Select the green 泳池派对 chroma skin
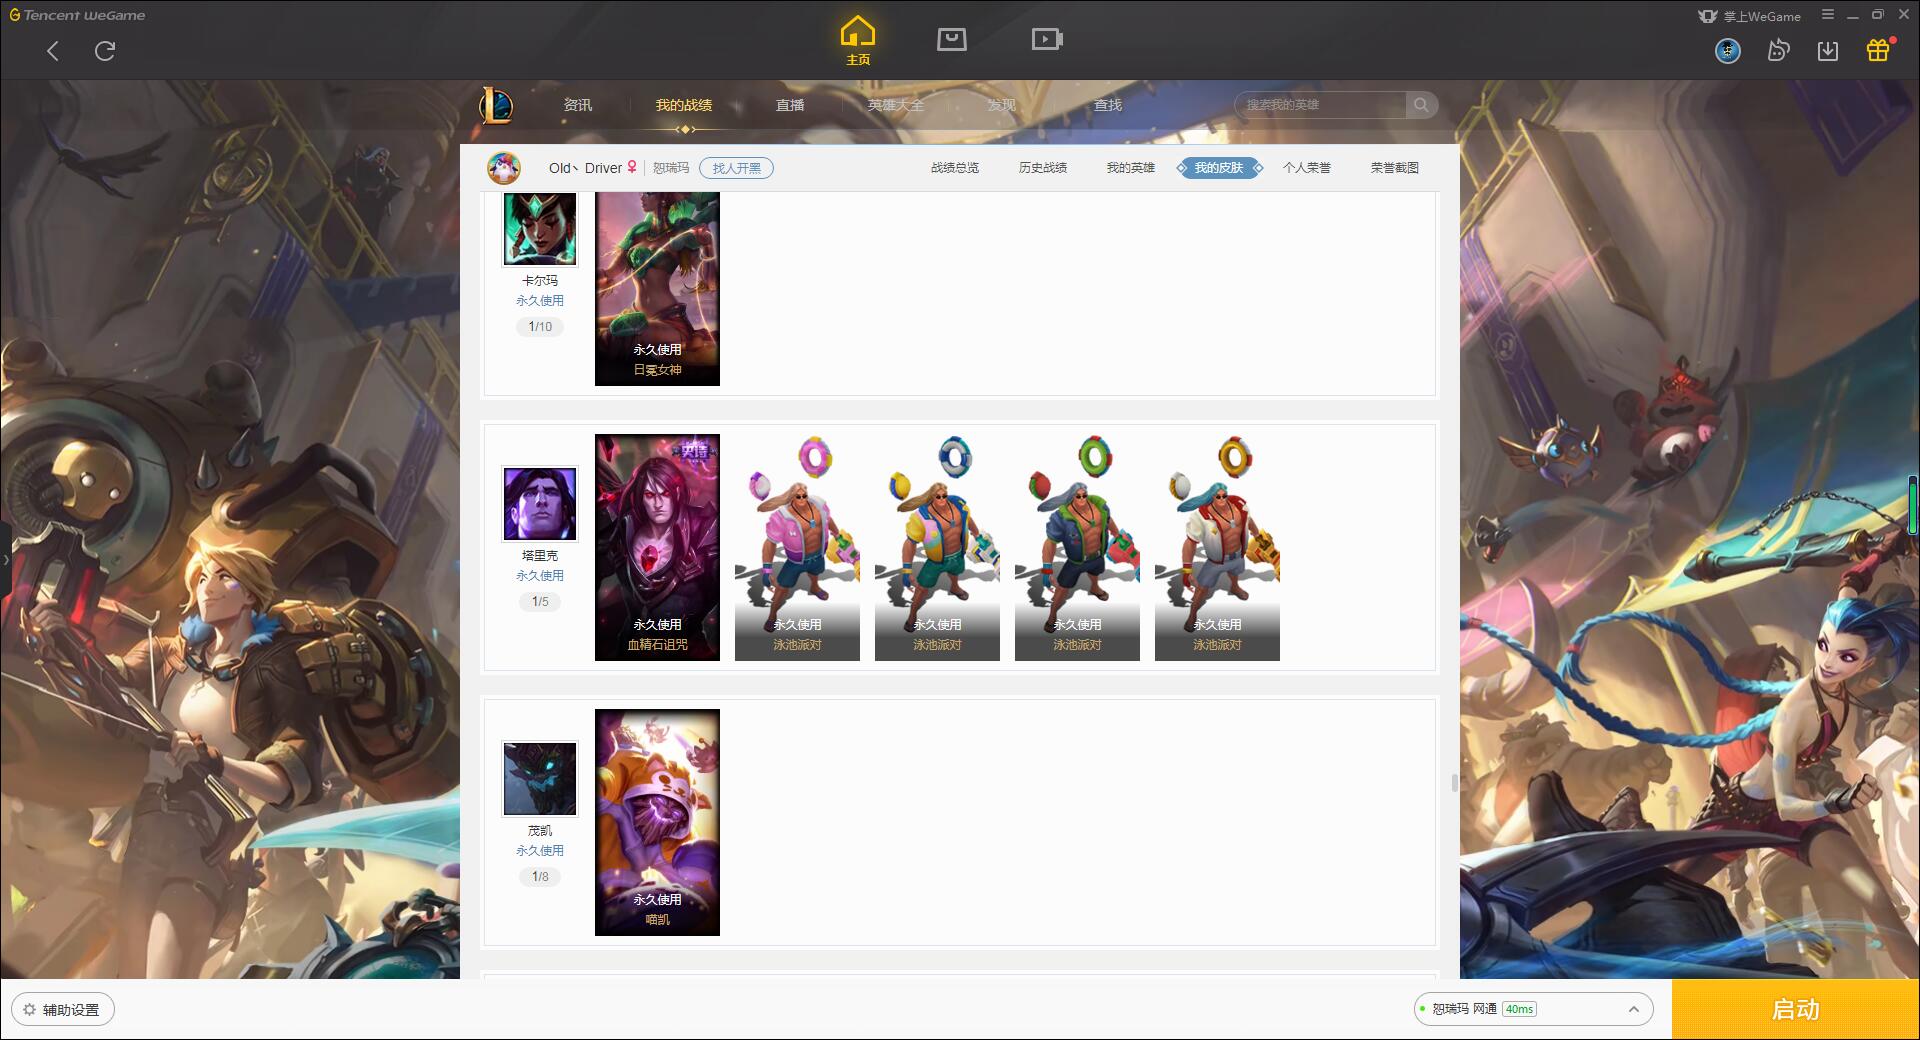Viewport: 1920px width, 1040px height. [x=1077, y=547]
